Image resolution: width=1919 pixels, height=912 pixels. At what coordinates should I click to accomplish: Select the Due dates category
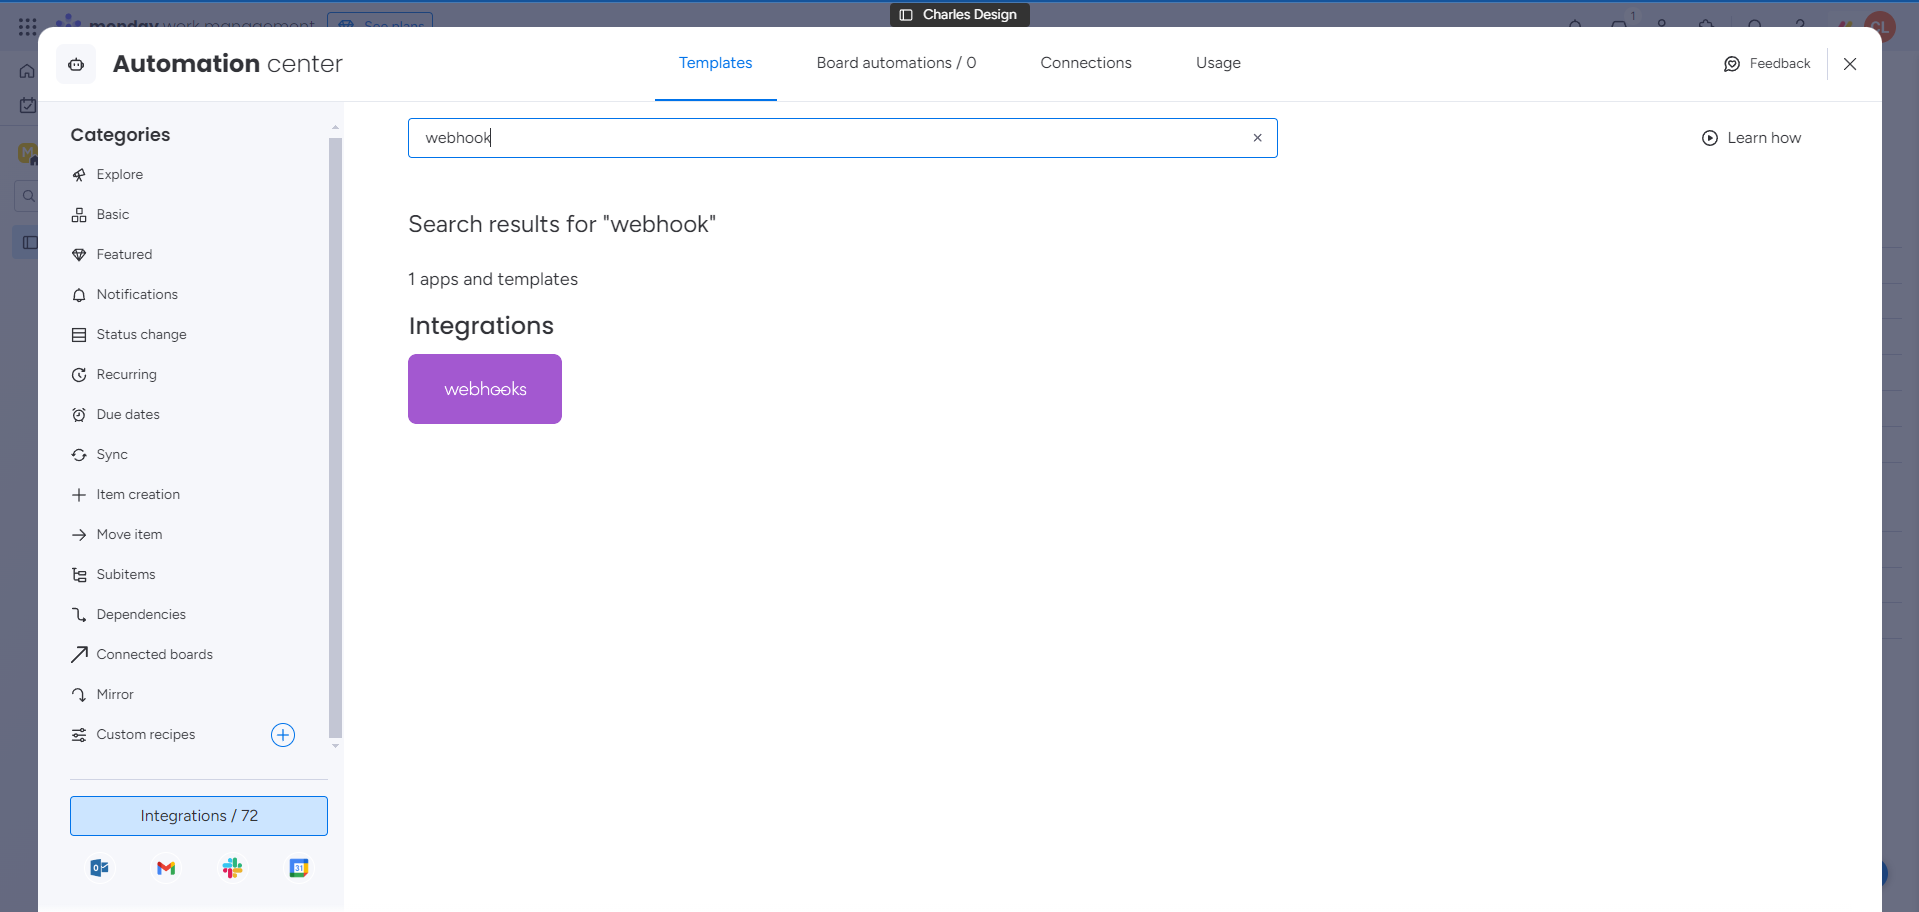128,414
